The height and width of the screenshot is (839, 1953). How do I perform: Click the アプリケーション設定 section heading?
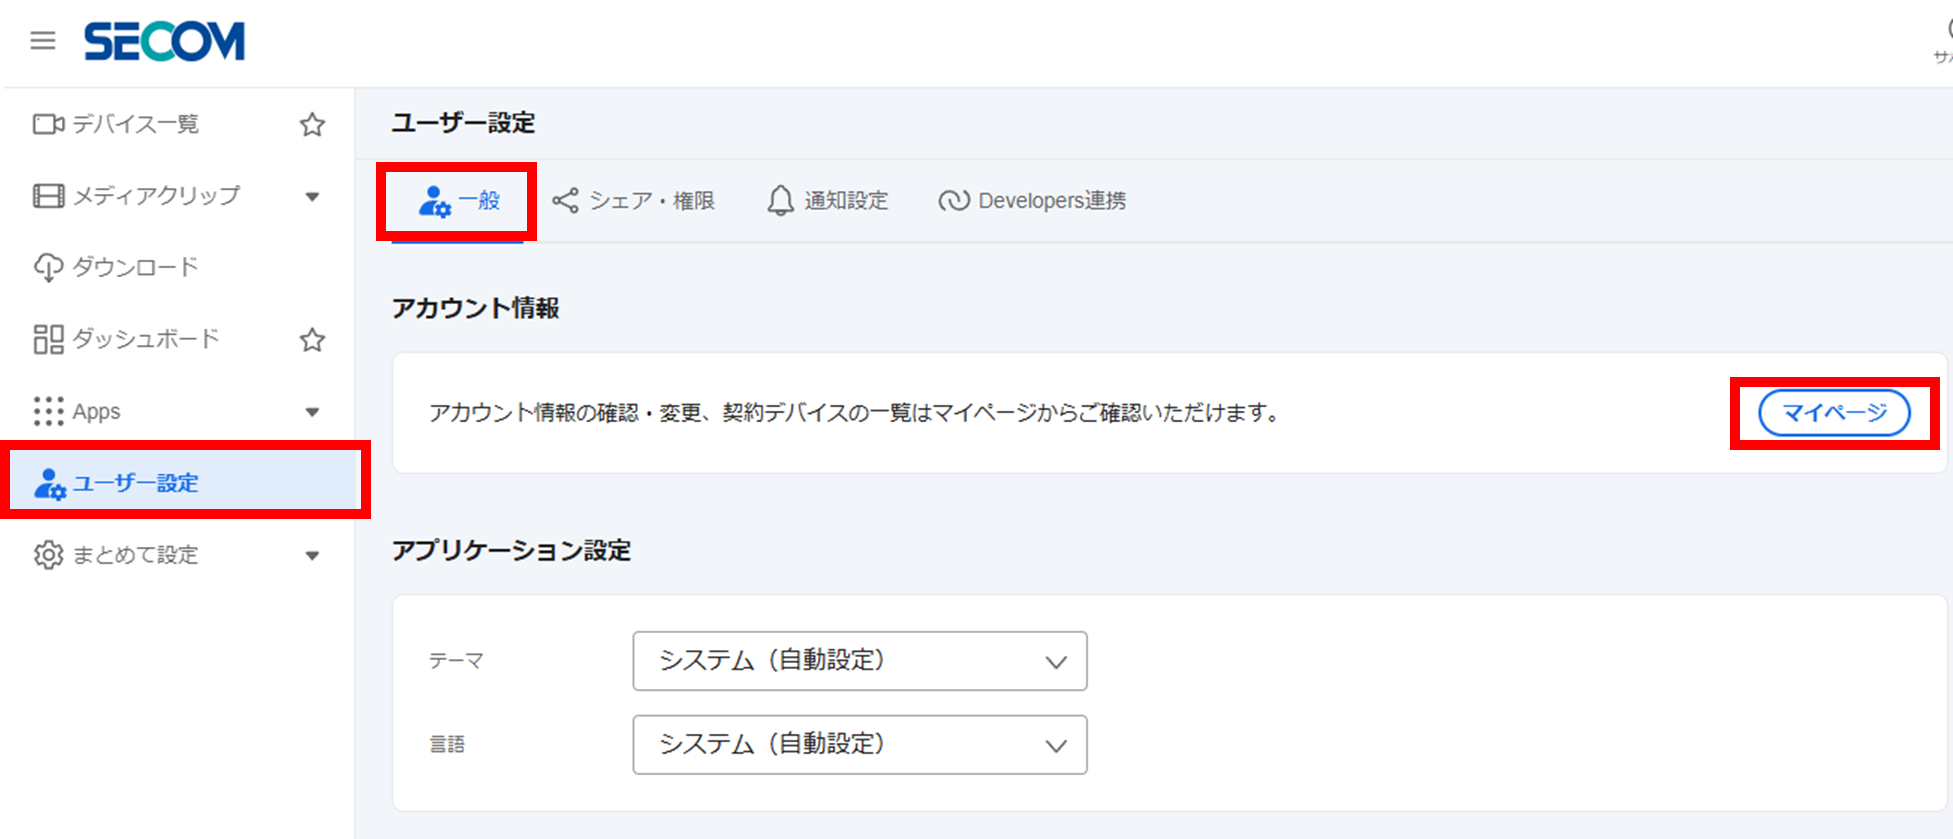(x=511, y=551)
